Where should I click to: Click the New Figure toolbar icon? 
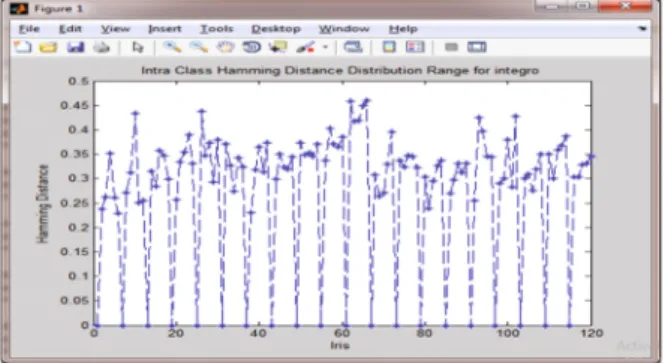tap(22, 47)
